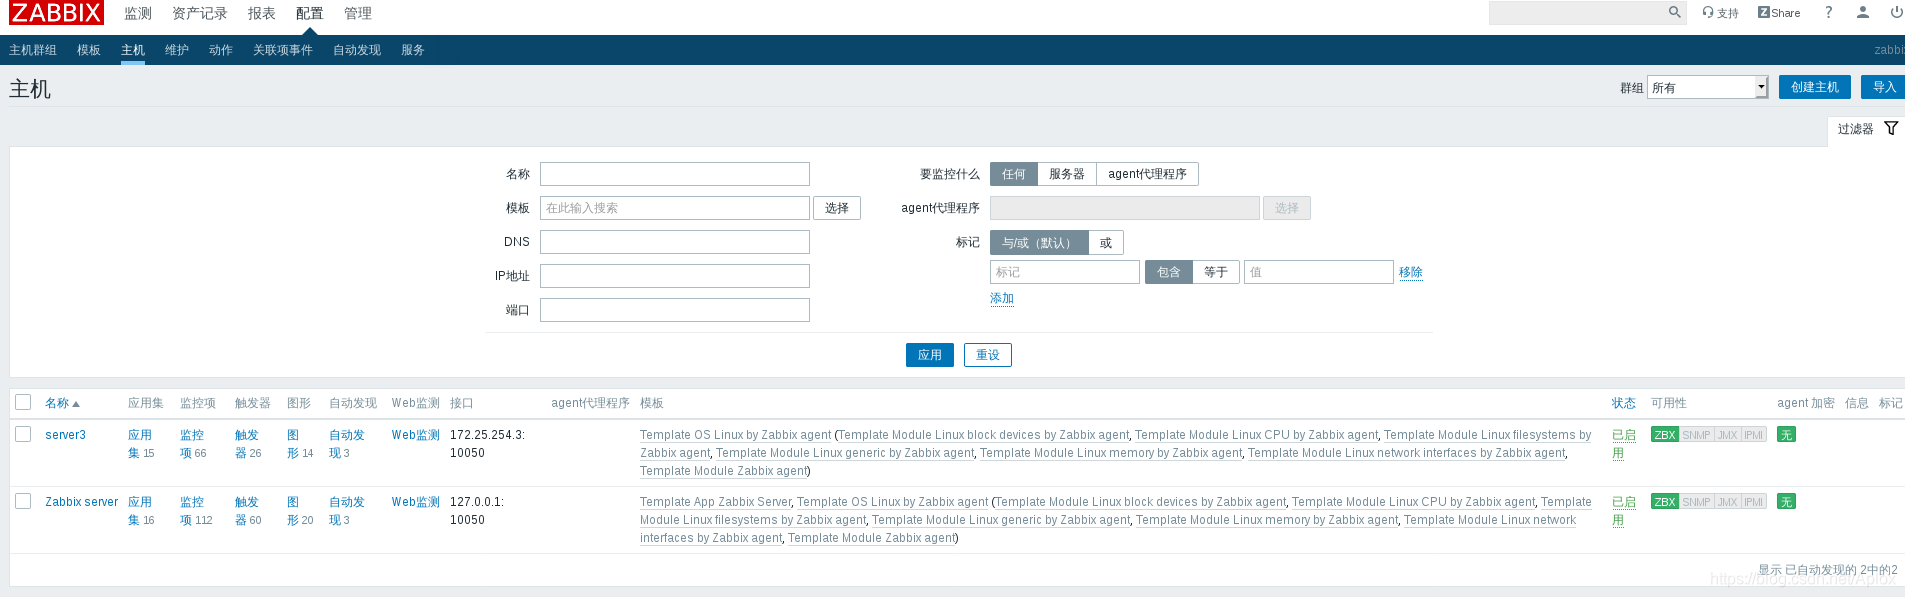Go to 动作 submenu
This screenshot has height=597, width=1905.
click(x=221, y=50)
